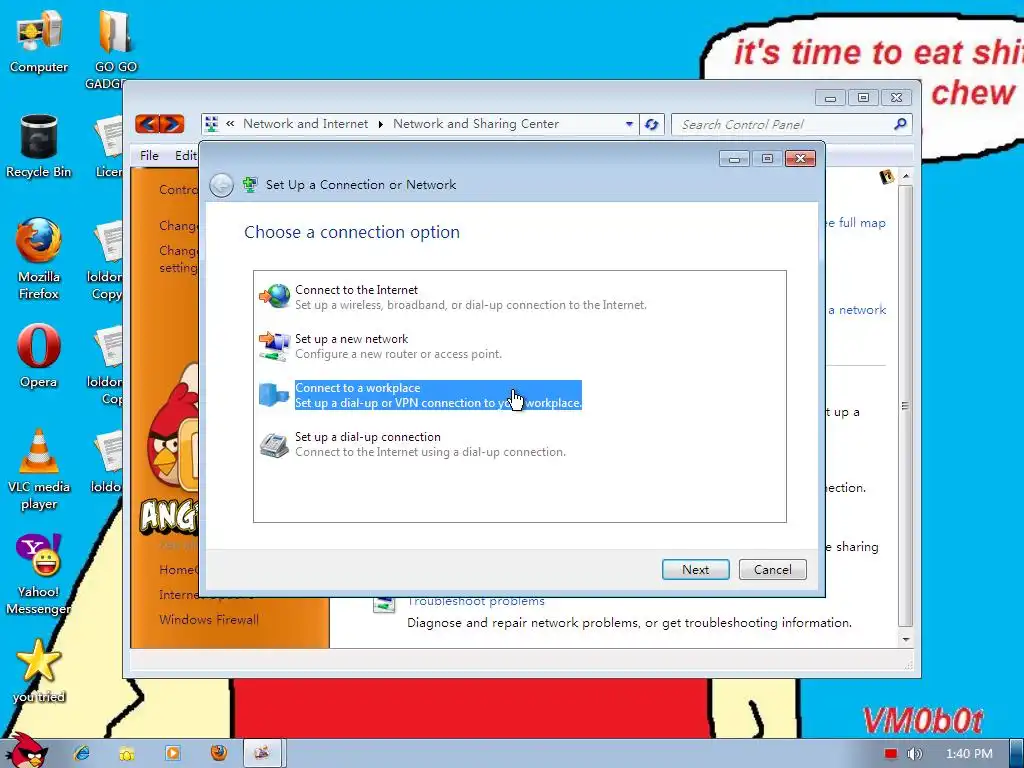The image size is (1024, 768).
Task: Maximize the Set Up a Connection dialog
Action: [x=767, y=158]
